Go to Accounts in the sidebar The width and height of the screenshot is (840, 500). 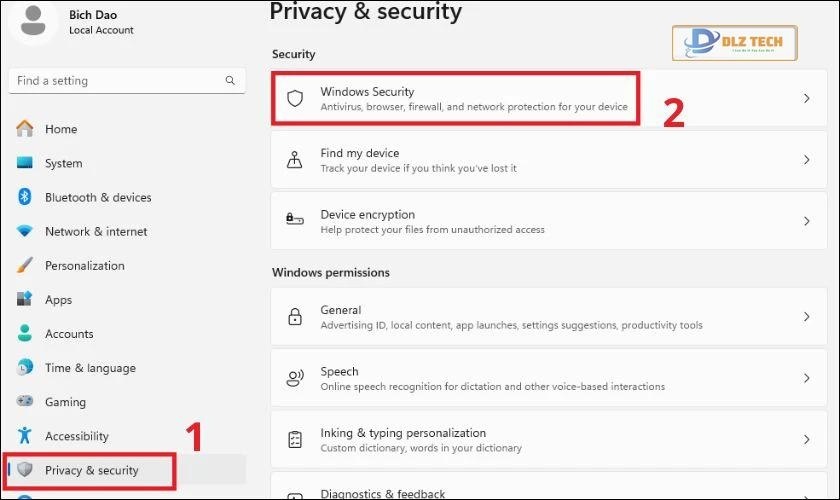click(69, 334)
